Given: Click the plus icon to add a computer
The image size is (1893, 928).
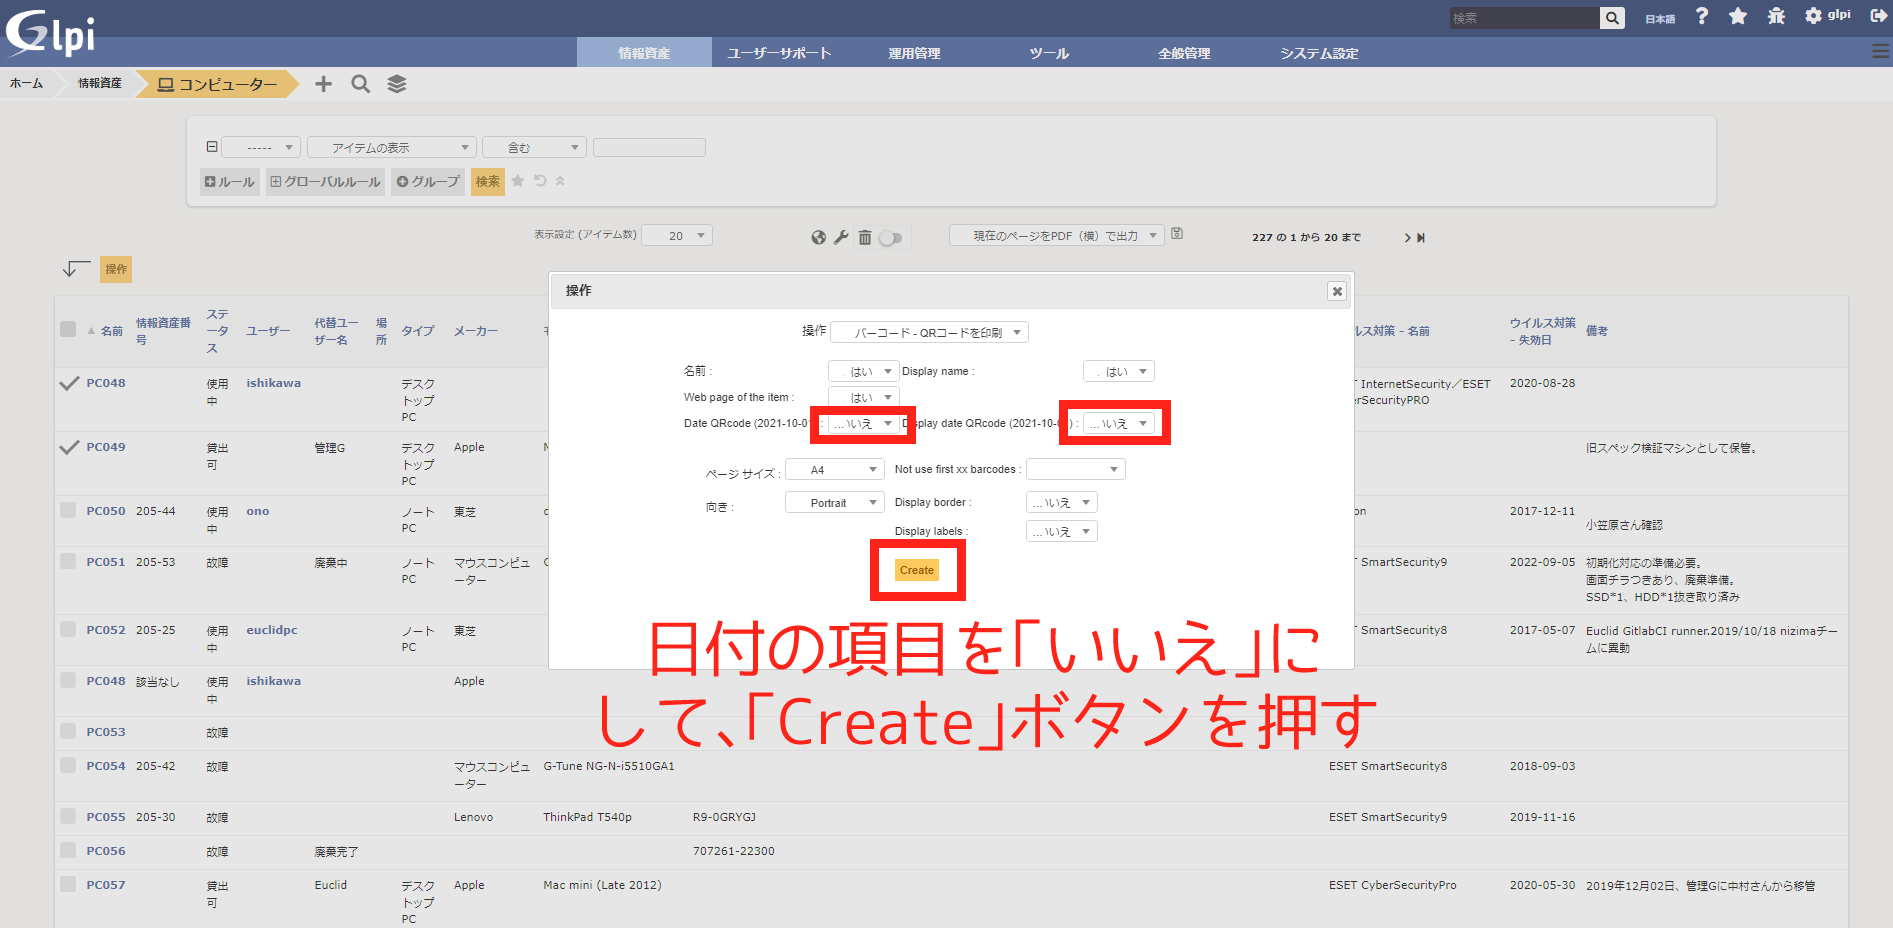Looking at the screenshot, I should (x=323, y=84).
